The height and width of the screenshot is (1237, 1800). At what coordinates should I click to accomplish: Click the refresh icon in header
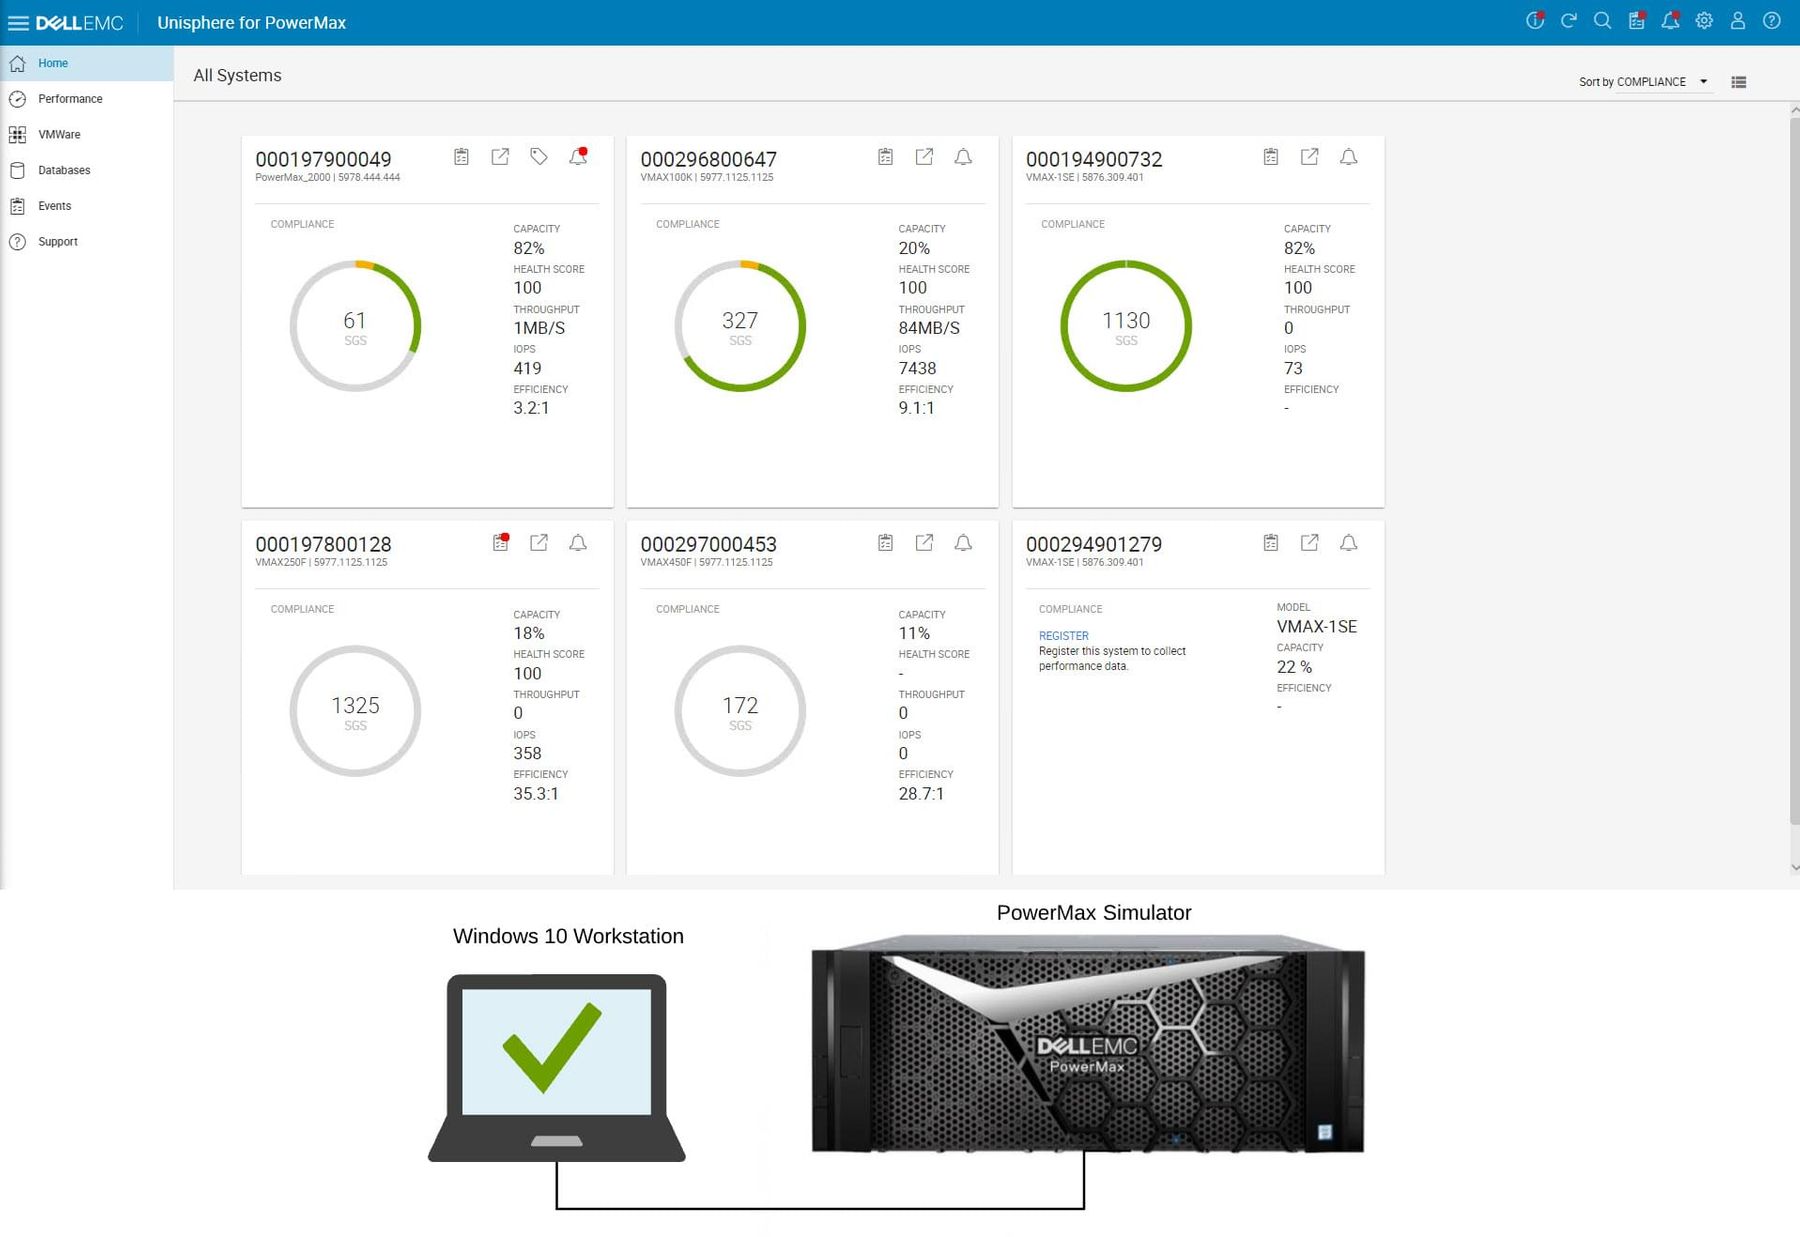pyautogui.click(x=1569, y=21)
